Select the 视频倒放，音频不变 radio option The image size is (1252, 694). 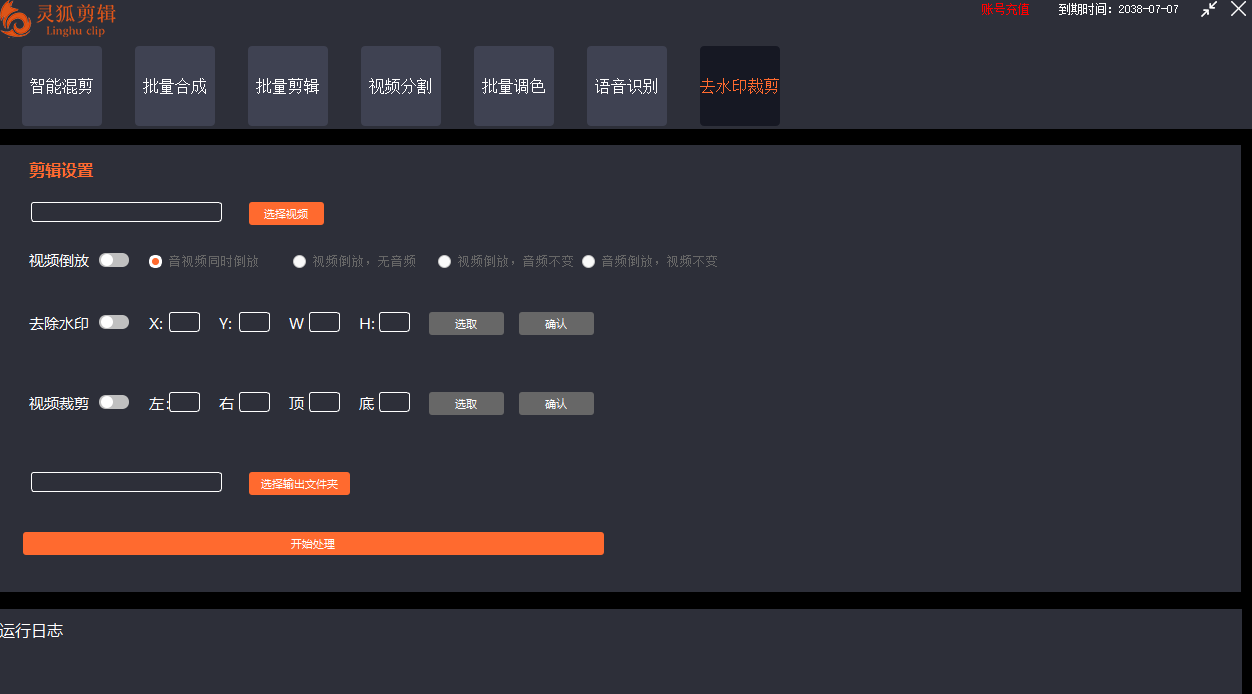[x=444, y=260]
